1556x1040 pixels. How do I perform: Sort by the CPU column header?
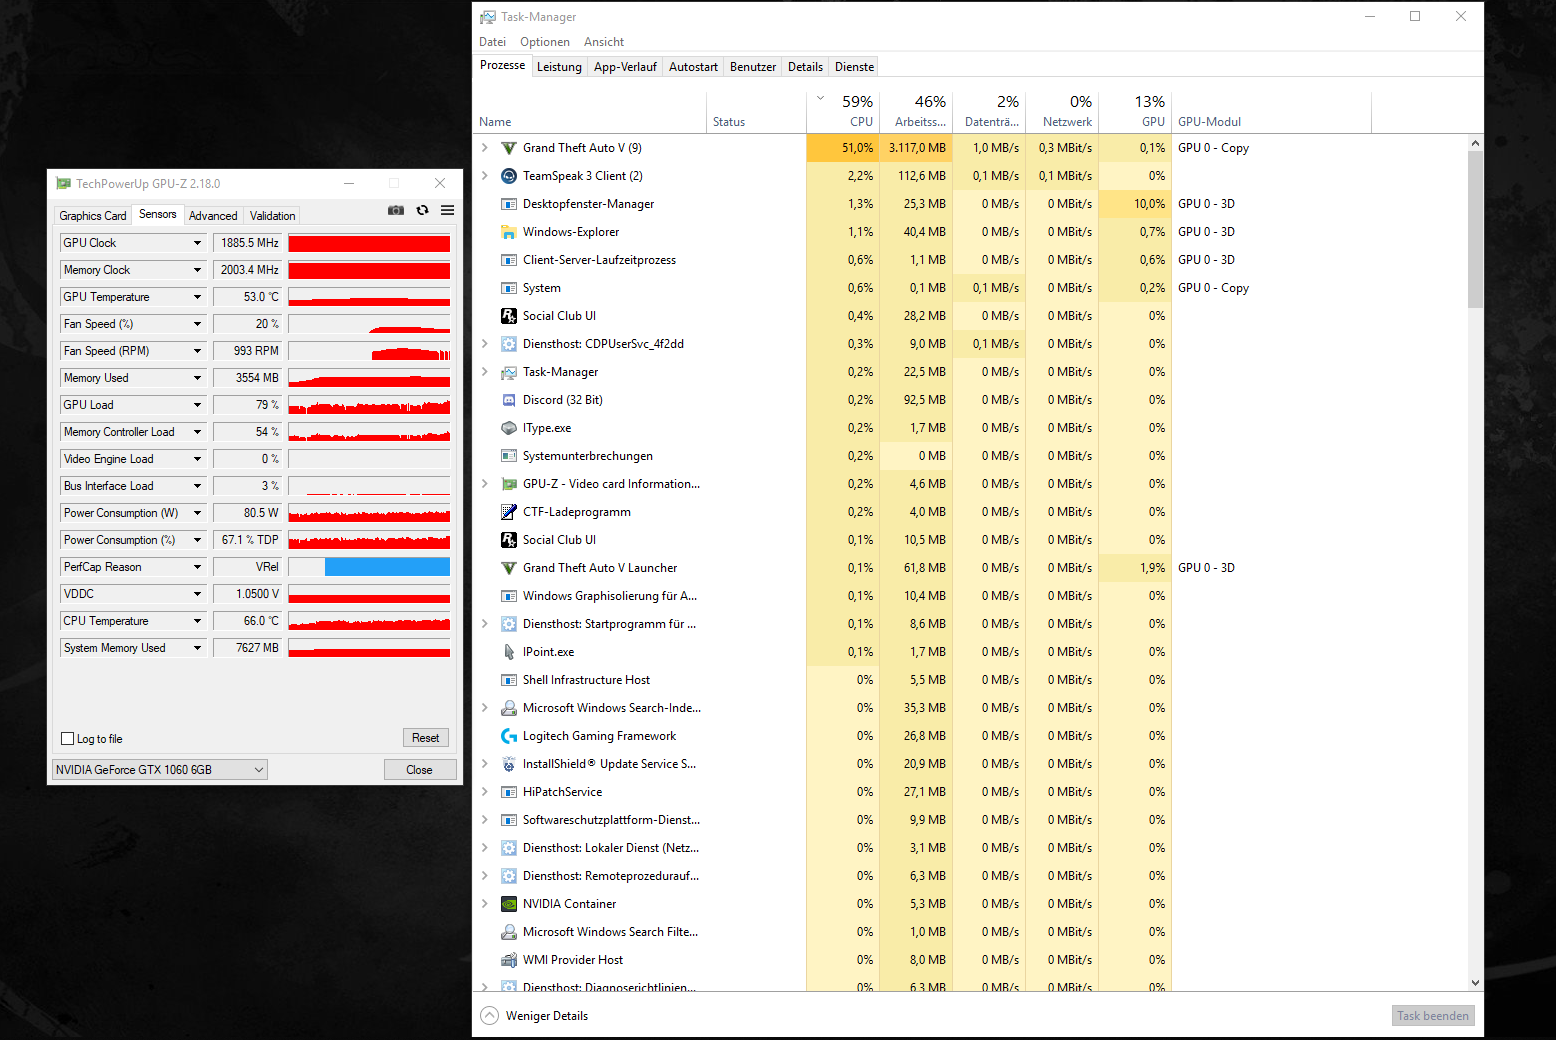tap(843, 112)
